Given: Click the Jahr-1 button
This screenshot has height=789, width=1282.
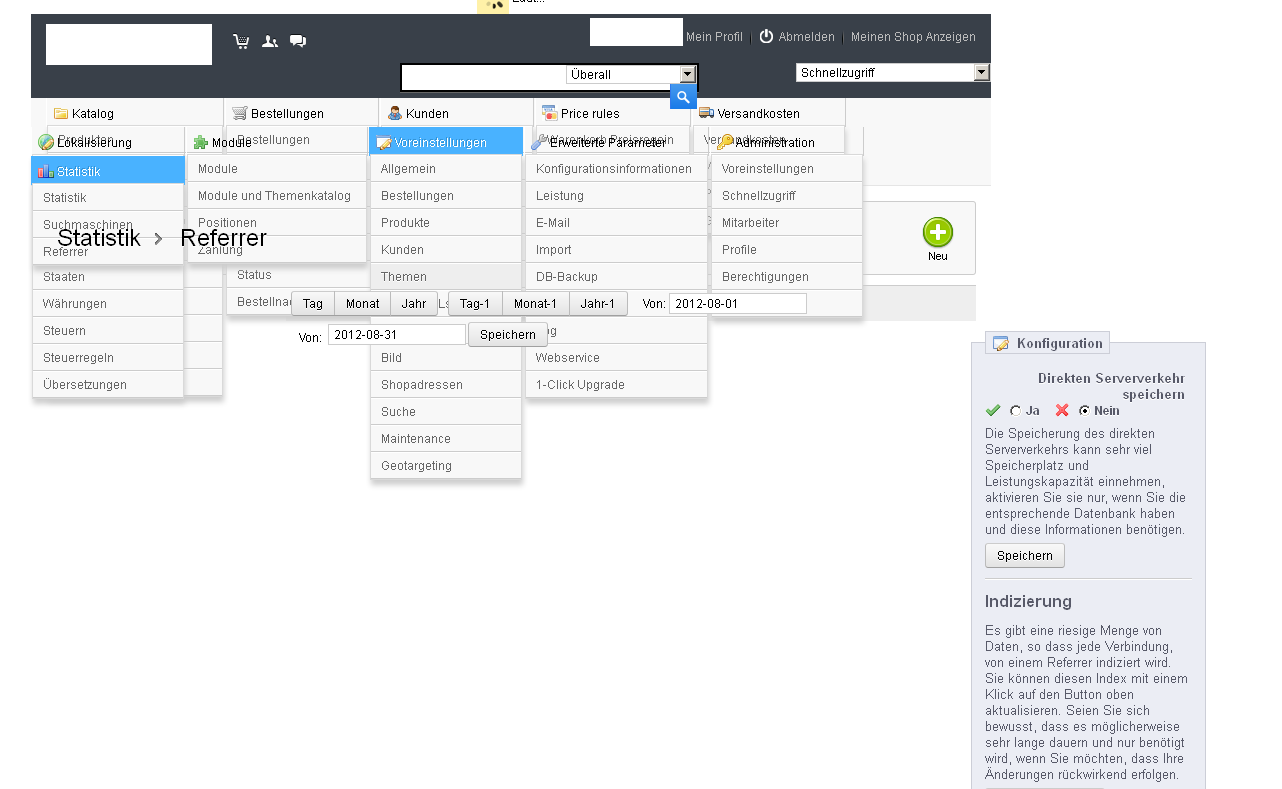Looking at the screenshot, I should [598, 303].
